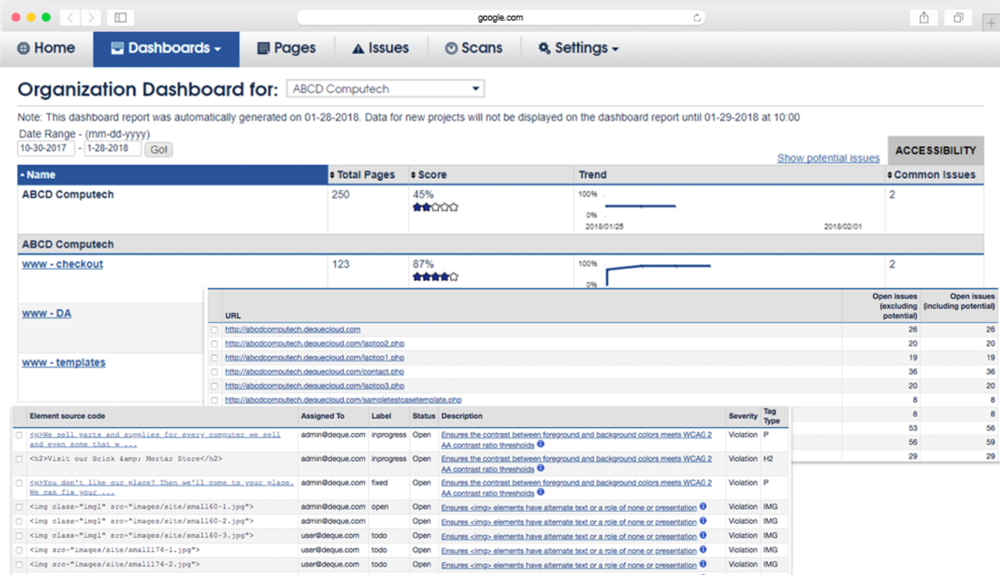
Task: Click the Pages document icon
Action: (263, 48)
